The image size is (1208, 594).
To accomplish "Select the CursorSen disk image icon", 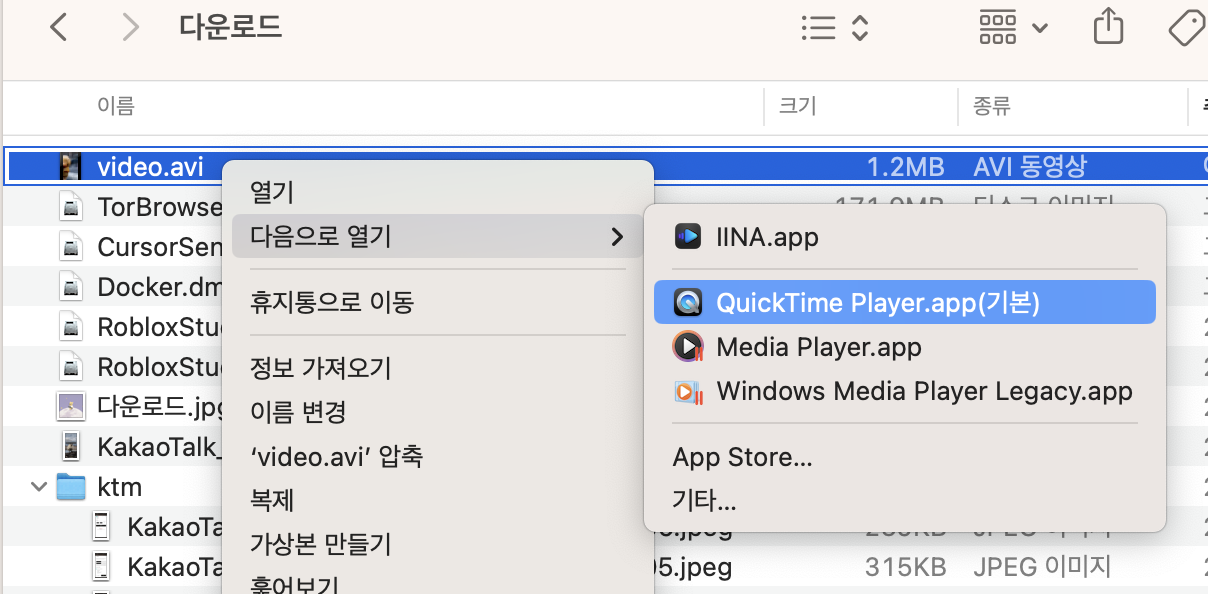I will 70,246.
